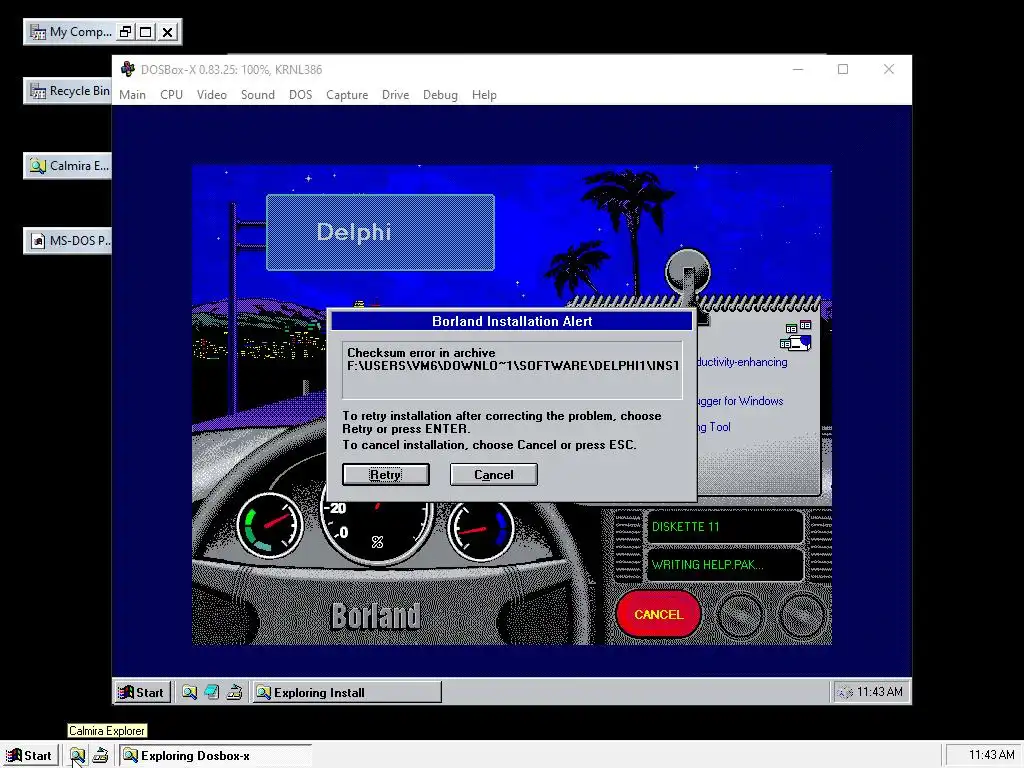Click the Borland logo on the steering wheel
This screenshot has width=1024, height=768.
point(376,616)
